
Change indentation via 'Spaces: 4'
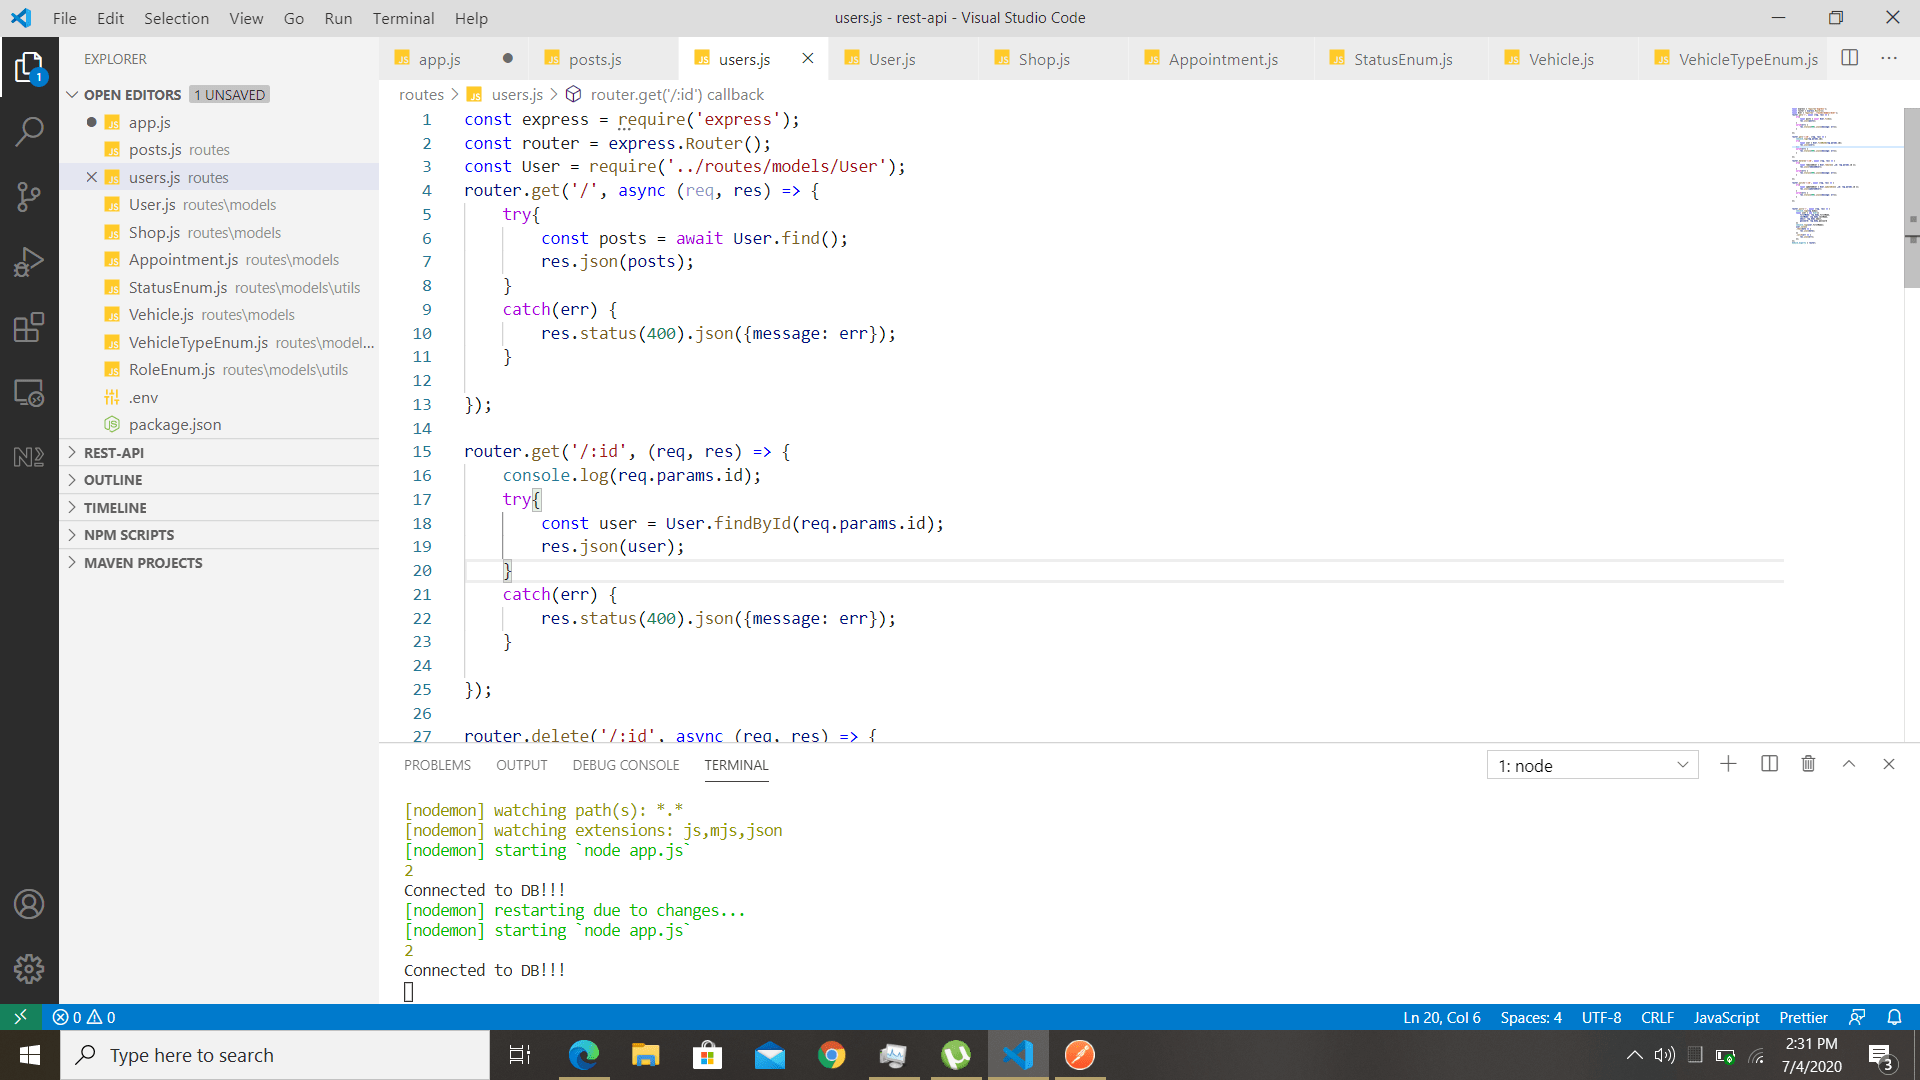[x=1530, y=1017]
